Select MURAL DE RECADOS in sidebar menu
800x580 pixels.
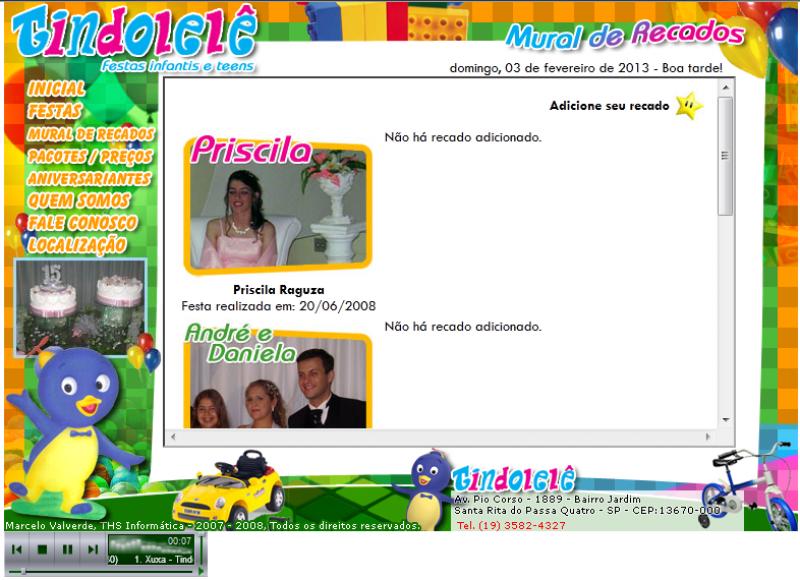tap(91, 134)
